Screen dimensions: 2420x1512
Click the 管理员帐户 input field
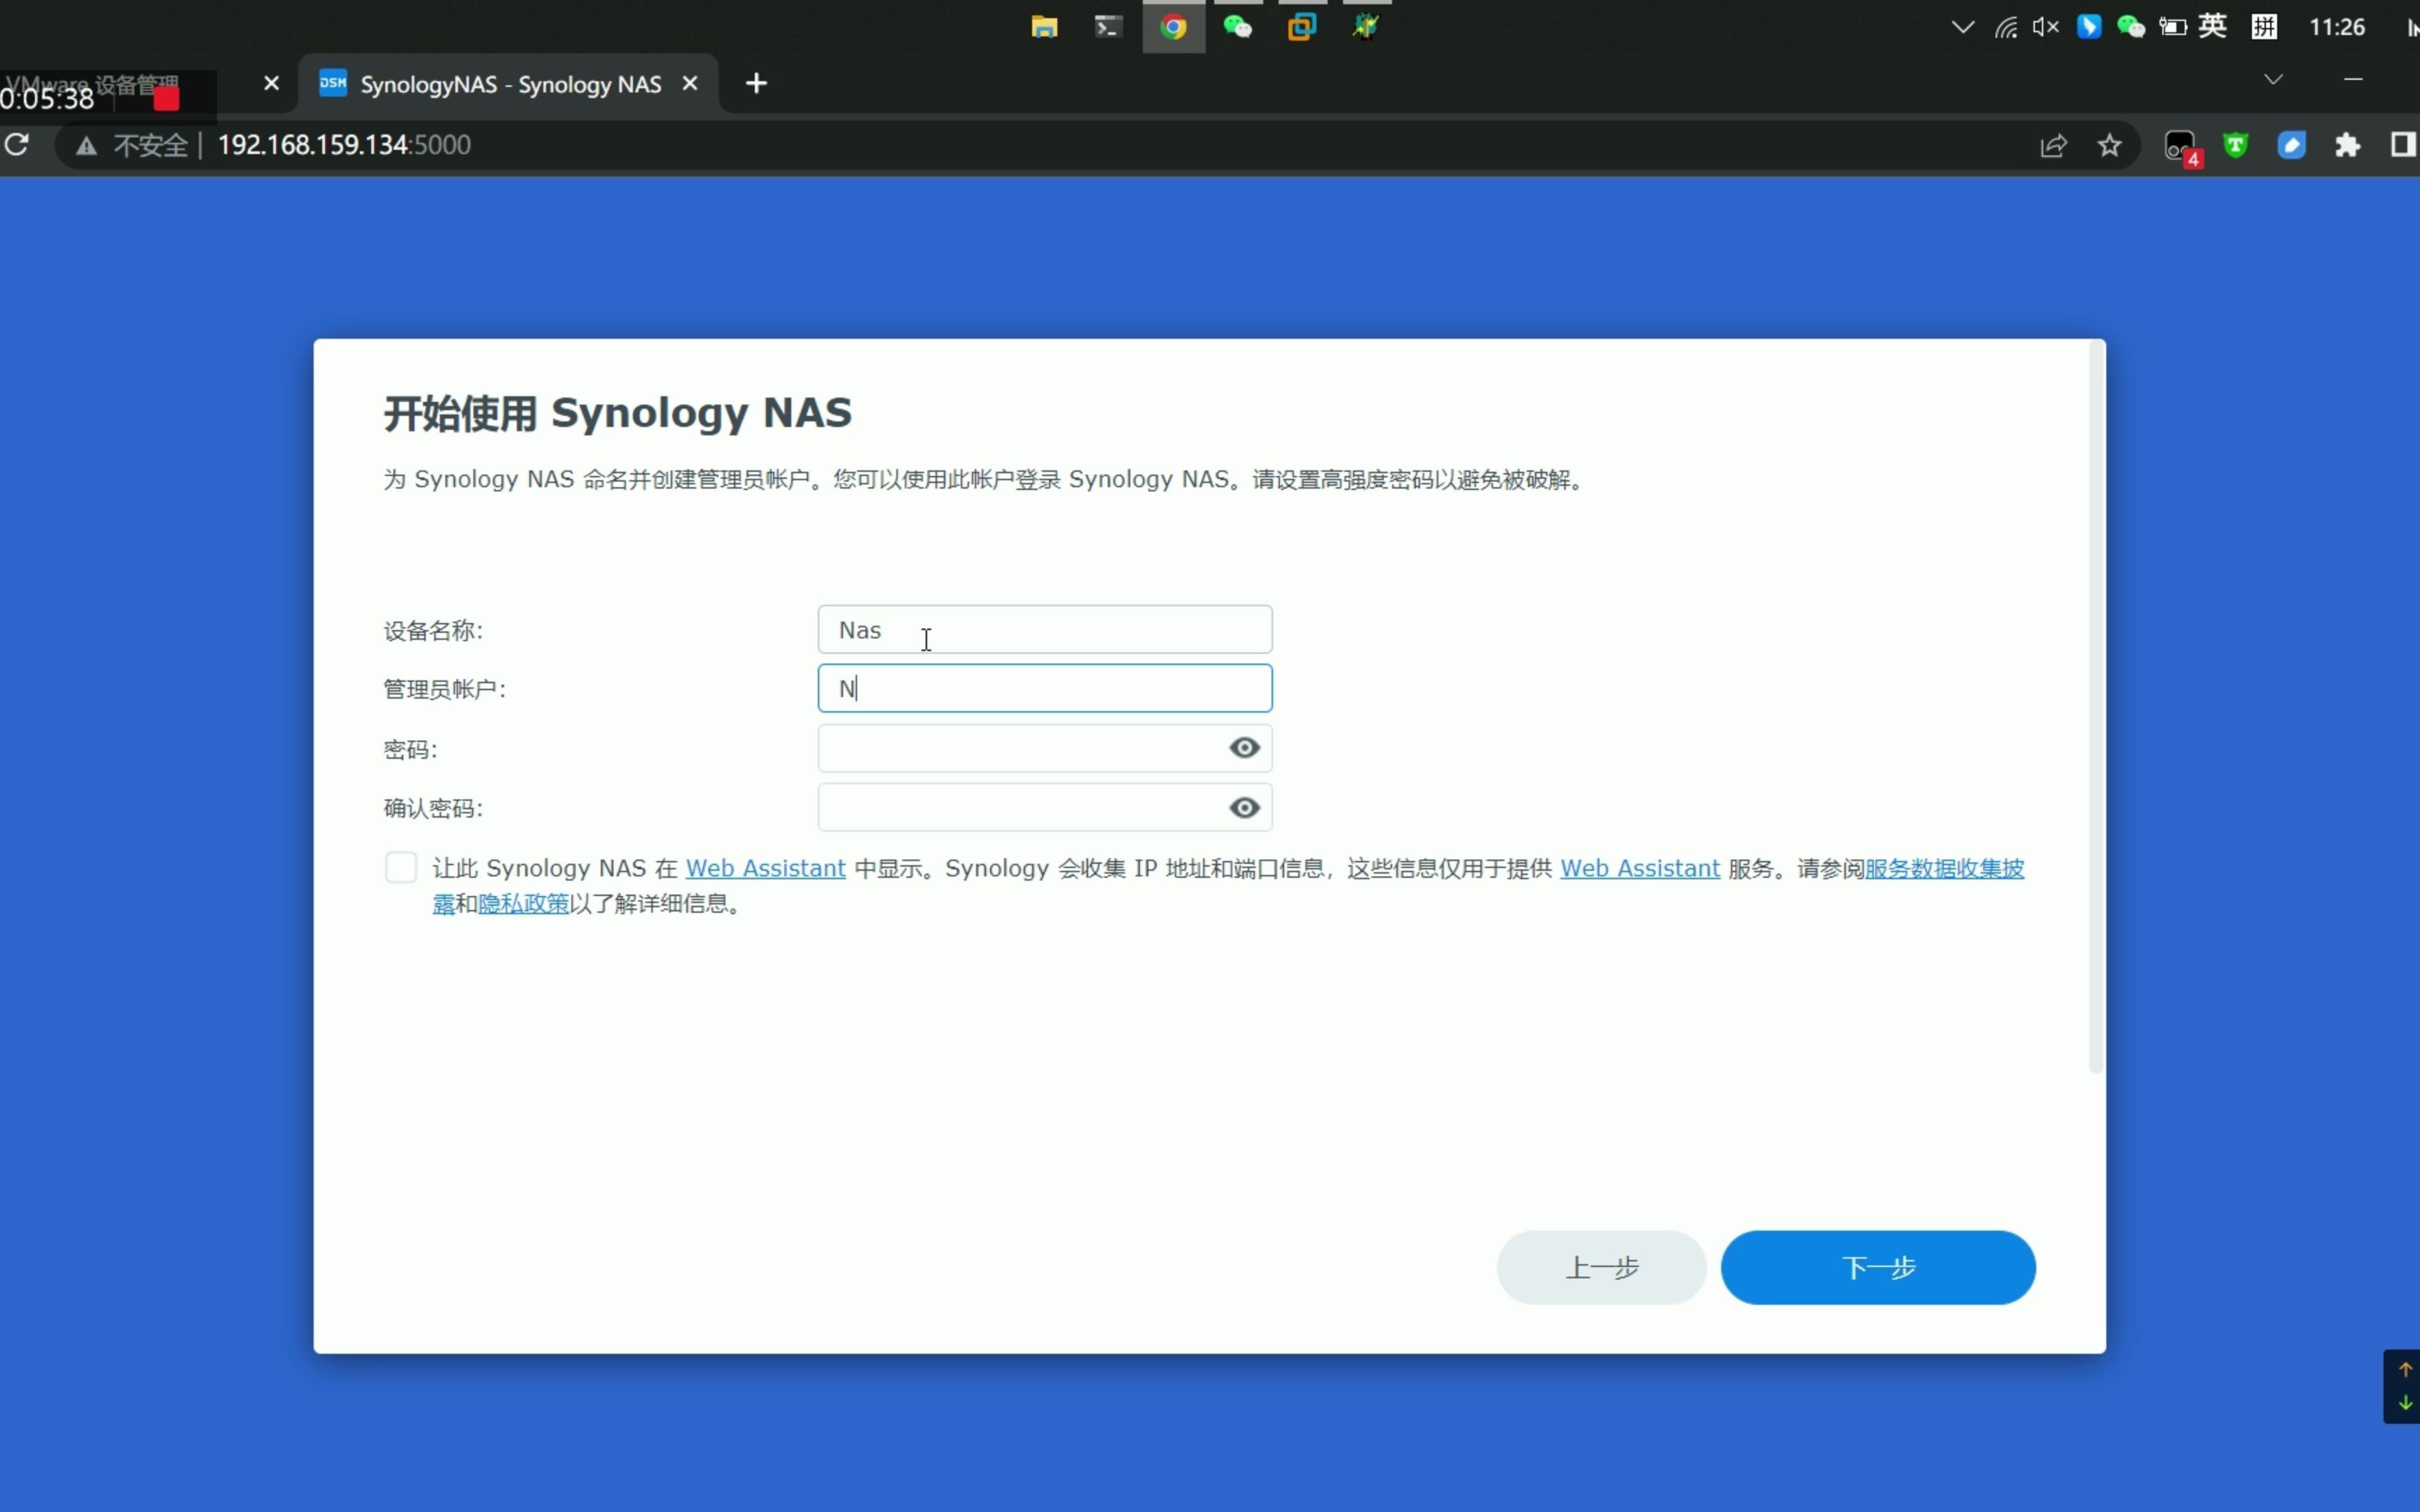tap(1045, 688)
